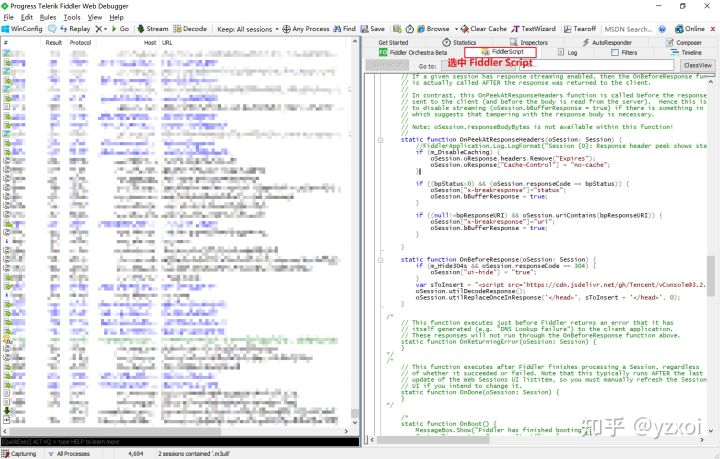Open the Keep: All sessions dropdown
Image resolution: width=720 pixels, height=459 pixels.
pyautogui.click(x=248, y=29)
